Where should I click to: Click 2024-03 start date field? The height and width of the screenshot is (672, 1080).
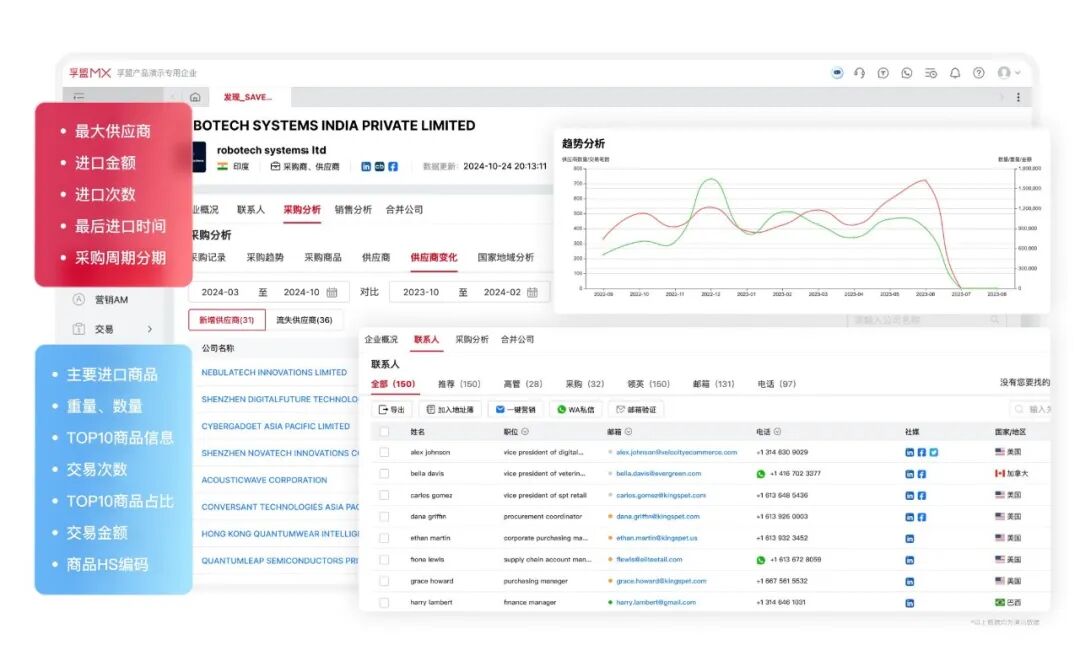[x=220, y=292]
